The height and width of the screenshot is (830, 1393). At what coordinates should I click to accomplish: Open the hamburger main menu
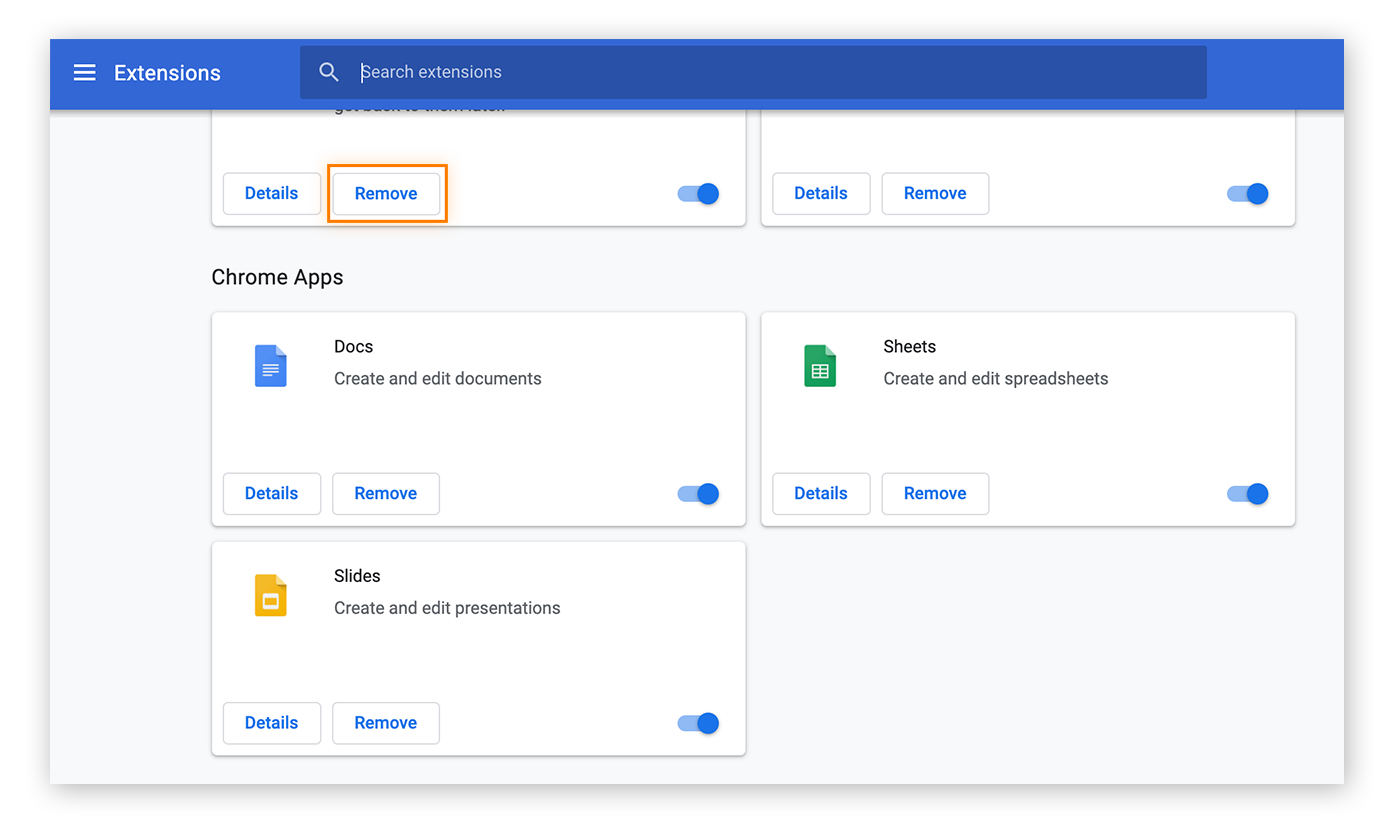tap(85, 73)
